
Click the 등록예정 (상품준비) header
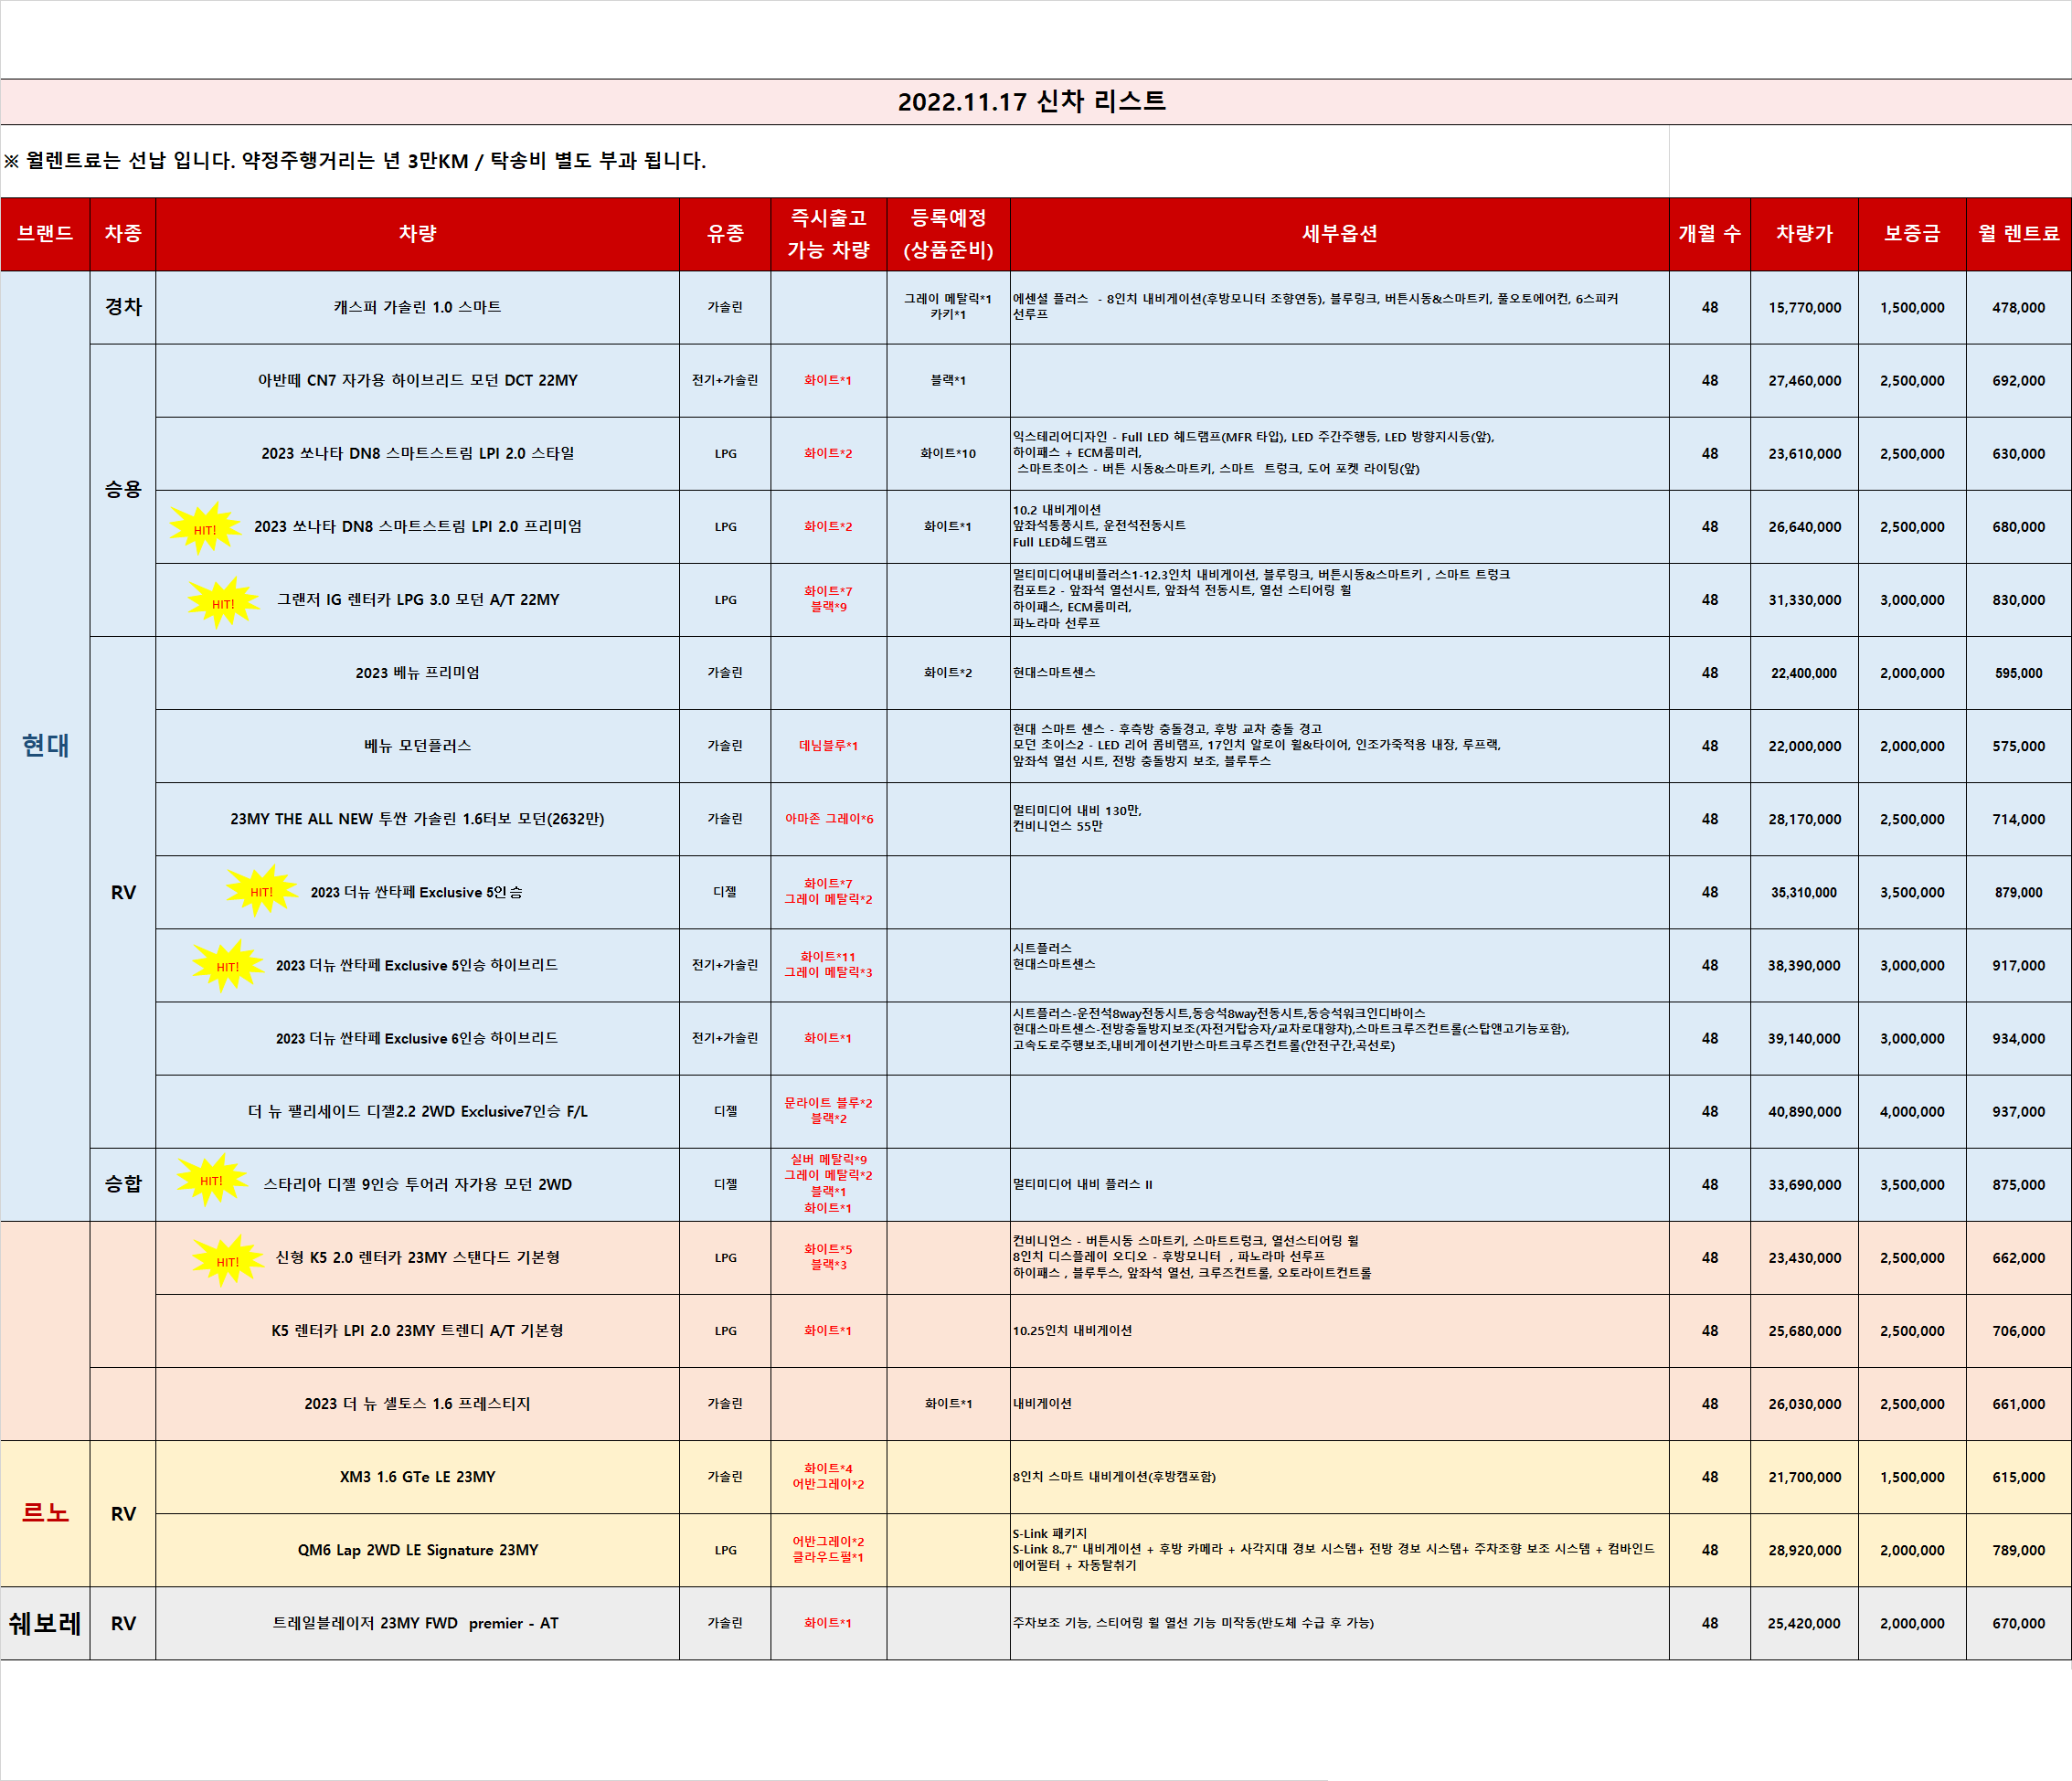point(948,234)
